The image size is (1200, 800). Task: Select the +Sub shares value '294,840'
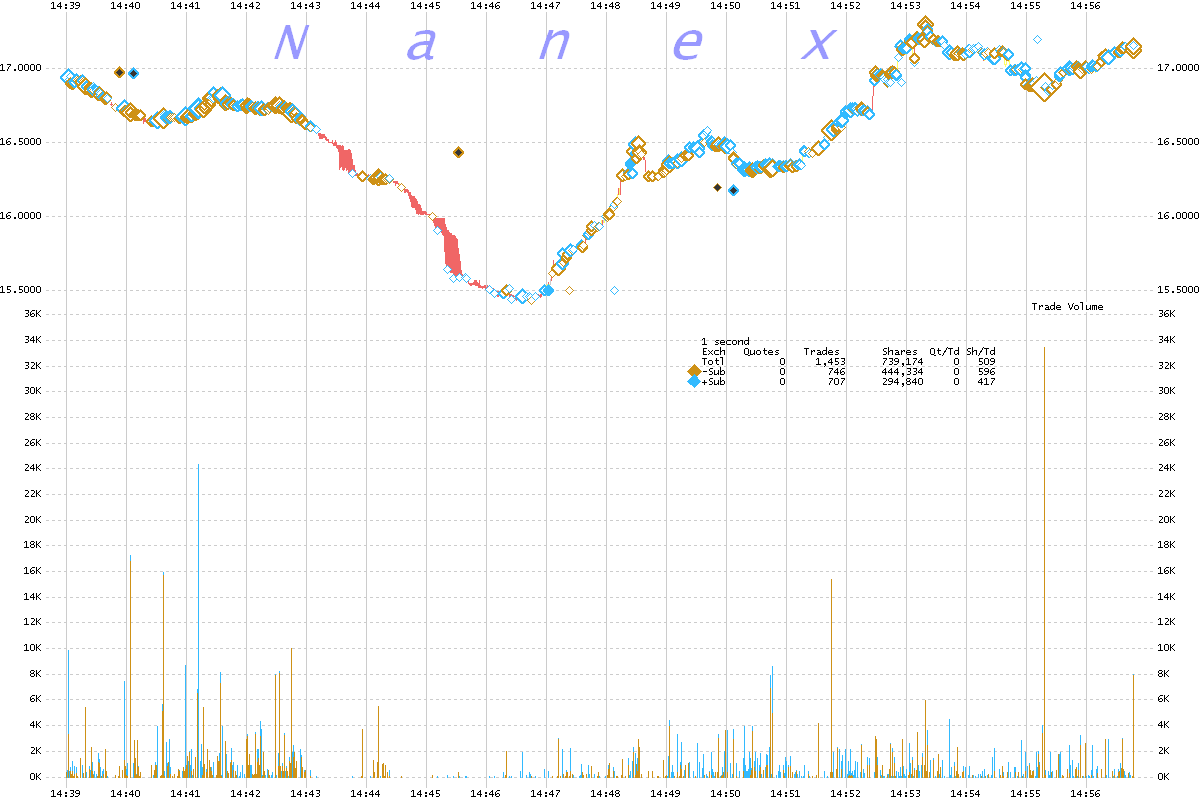(x=902, y=382)
